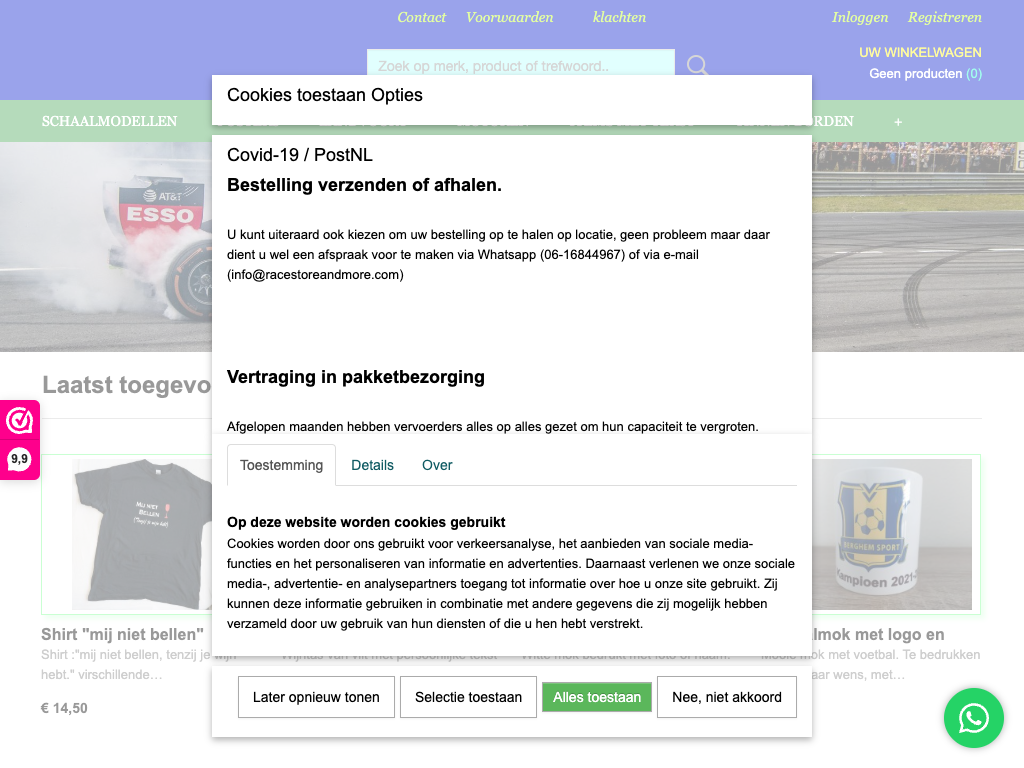Focus the product search field

[x=520, y=66]
